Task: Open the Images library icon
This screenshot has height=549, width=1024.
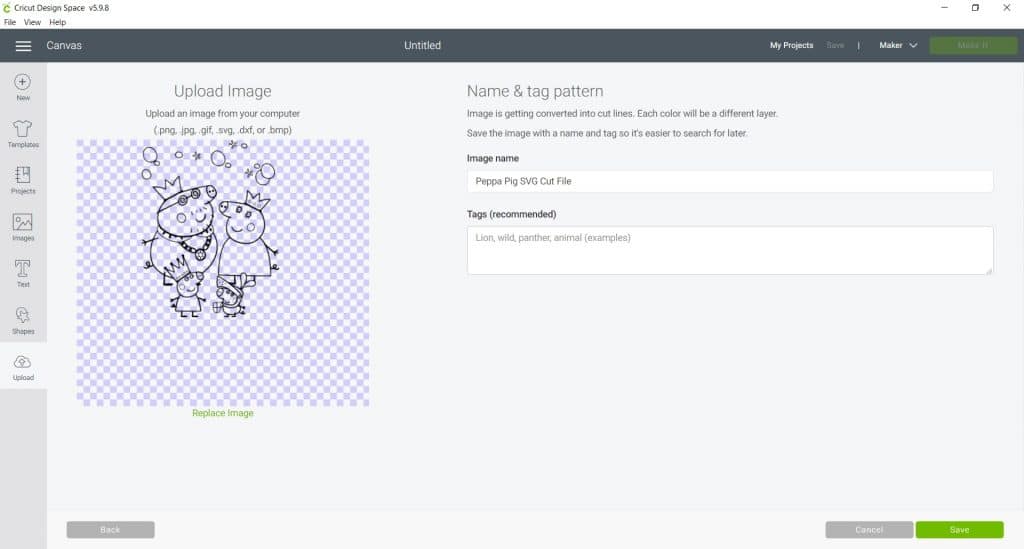Action: 23,222
